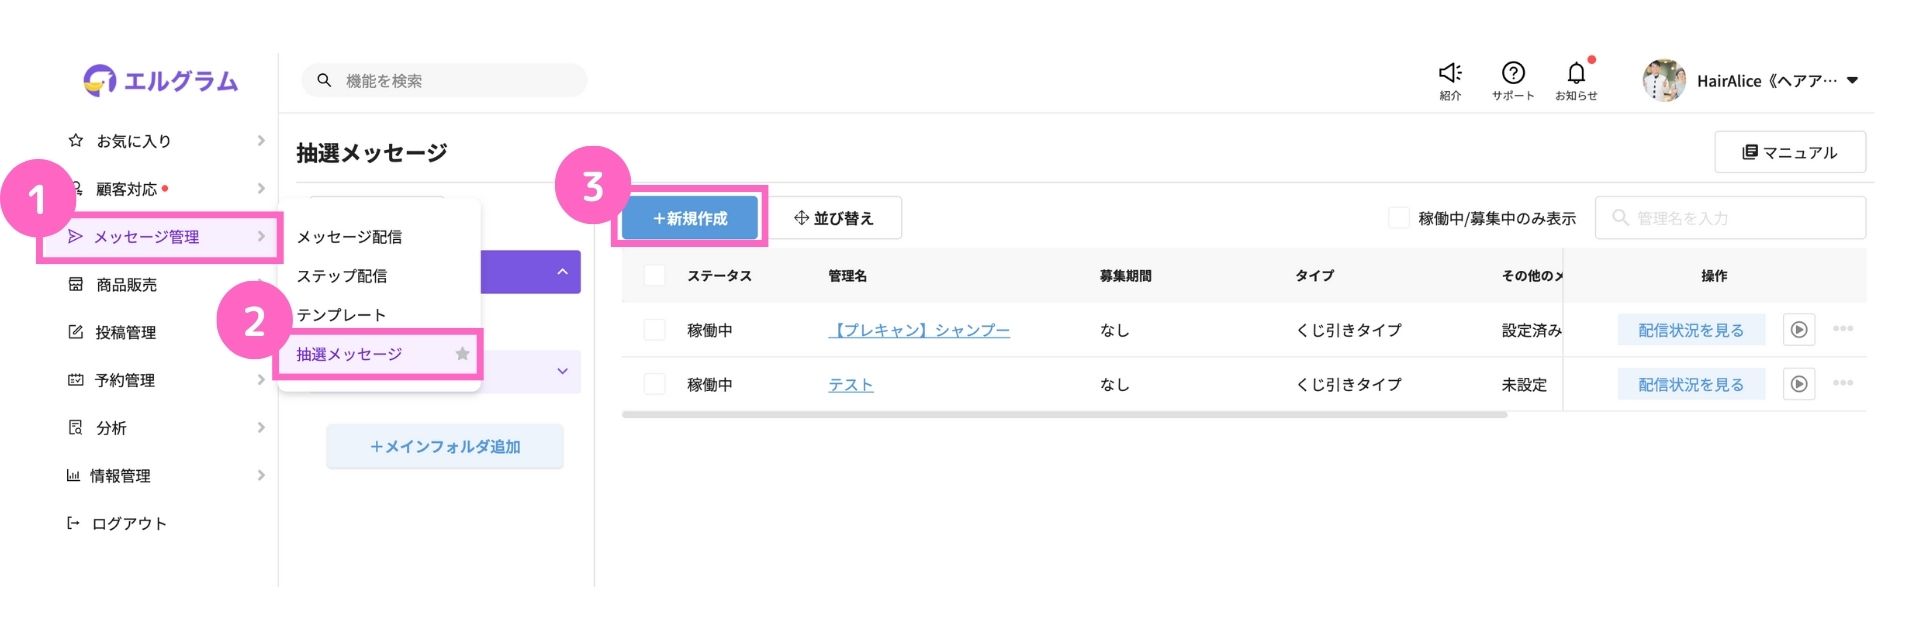Tick the checkbox for シャンプー row
1920x640 pixels.
[x=654, y=330]
